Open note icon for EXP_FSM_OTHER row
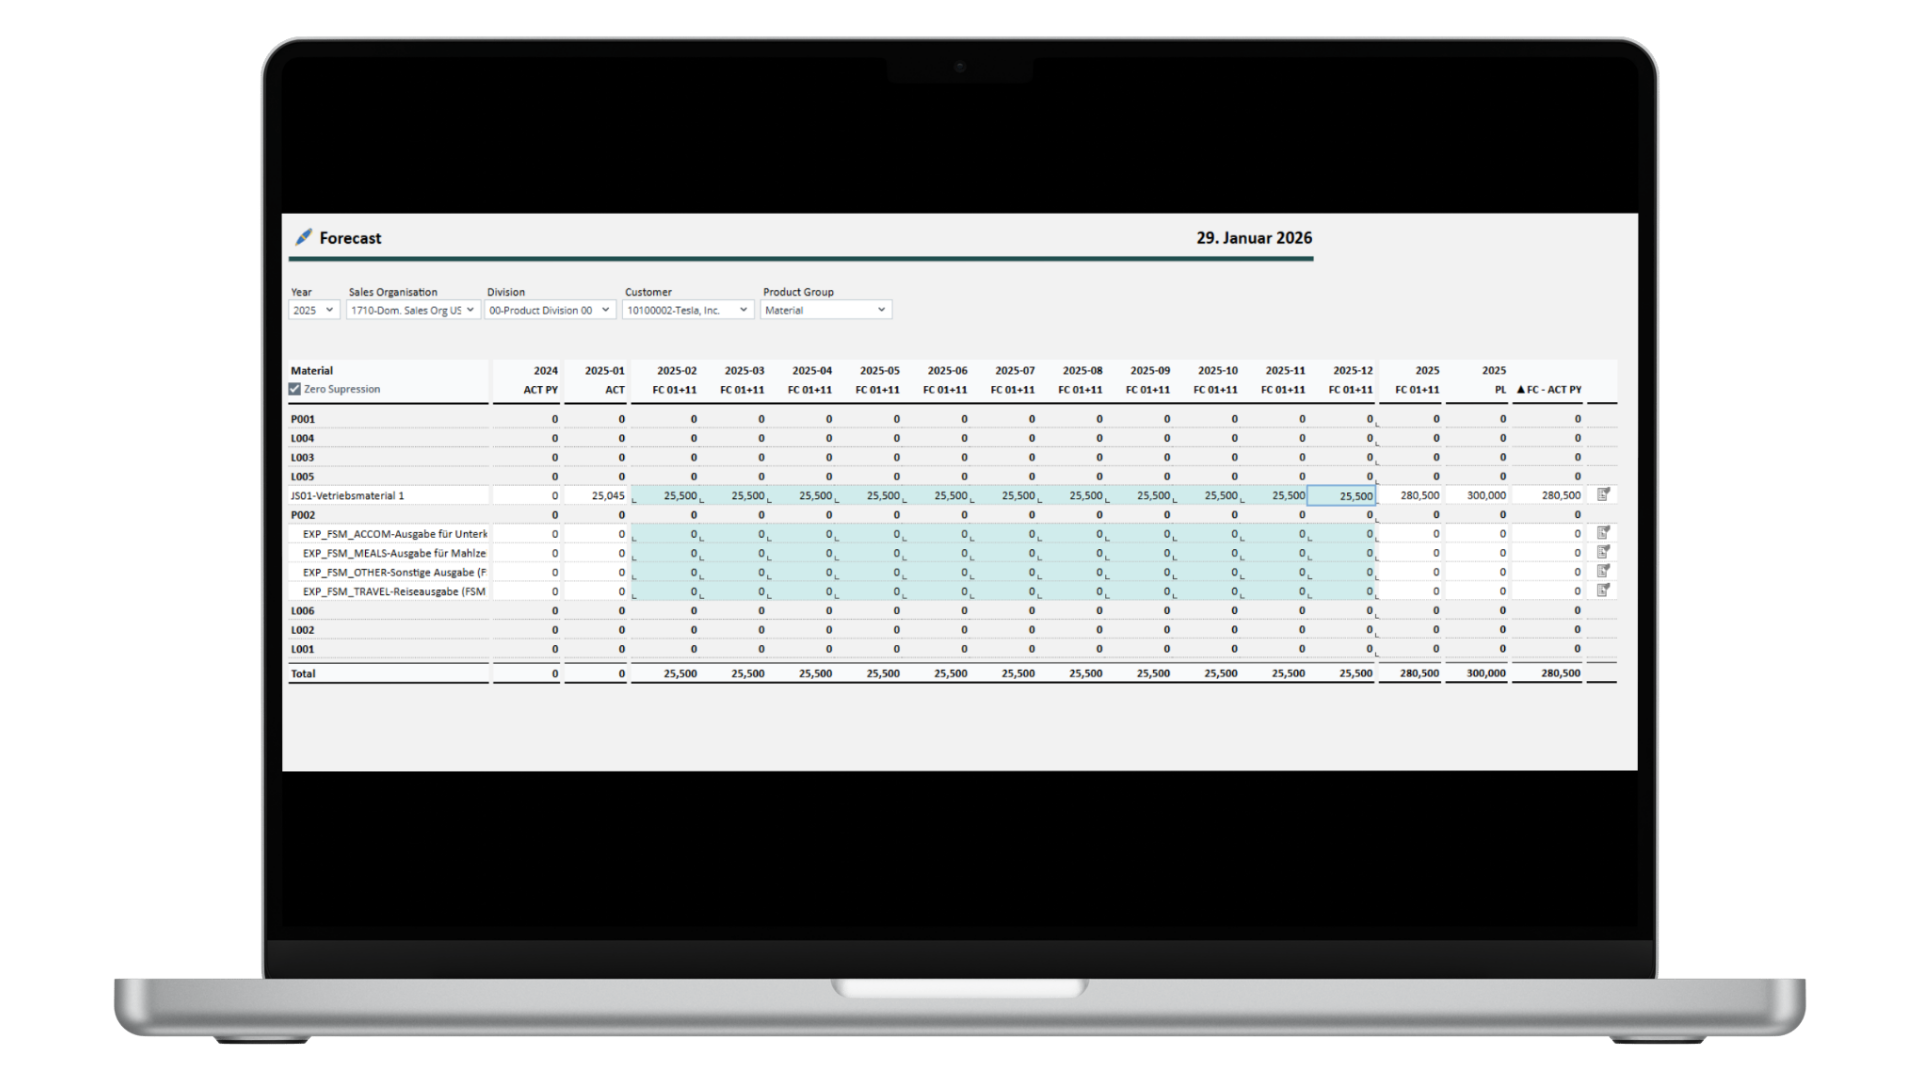The height and width of the screenshot is (1080, 1920). (x=1603, y=571)
